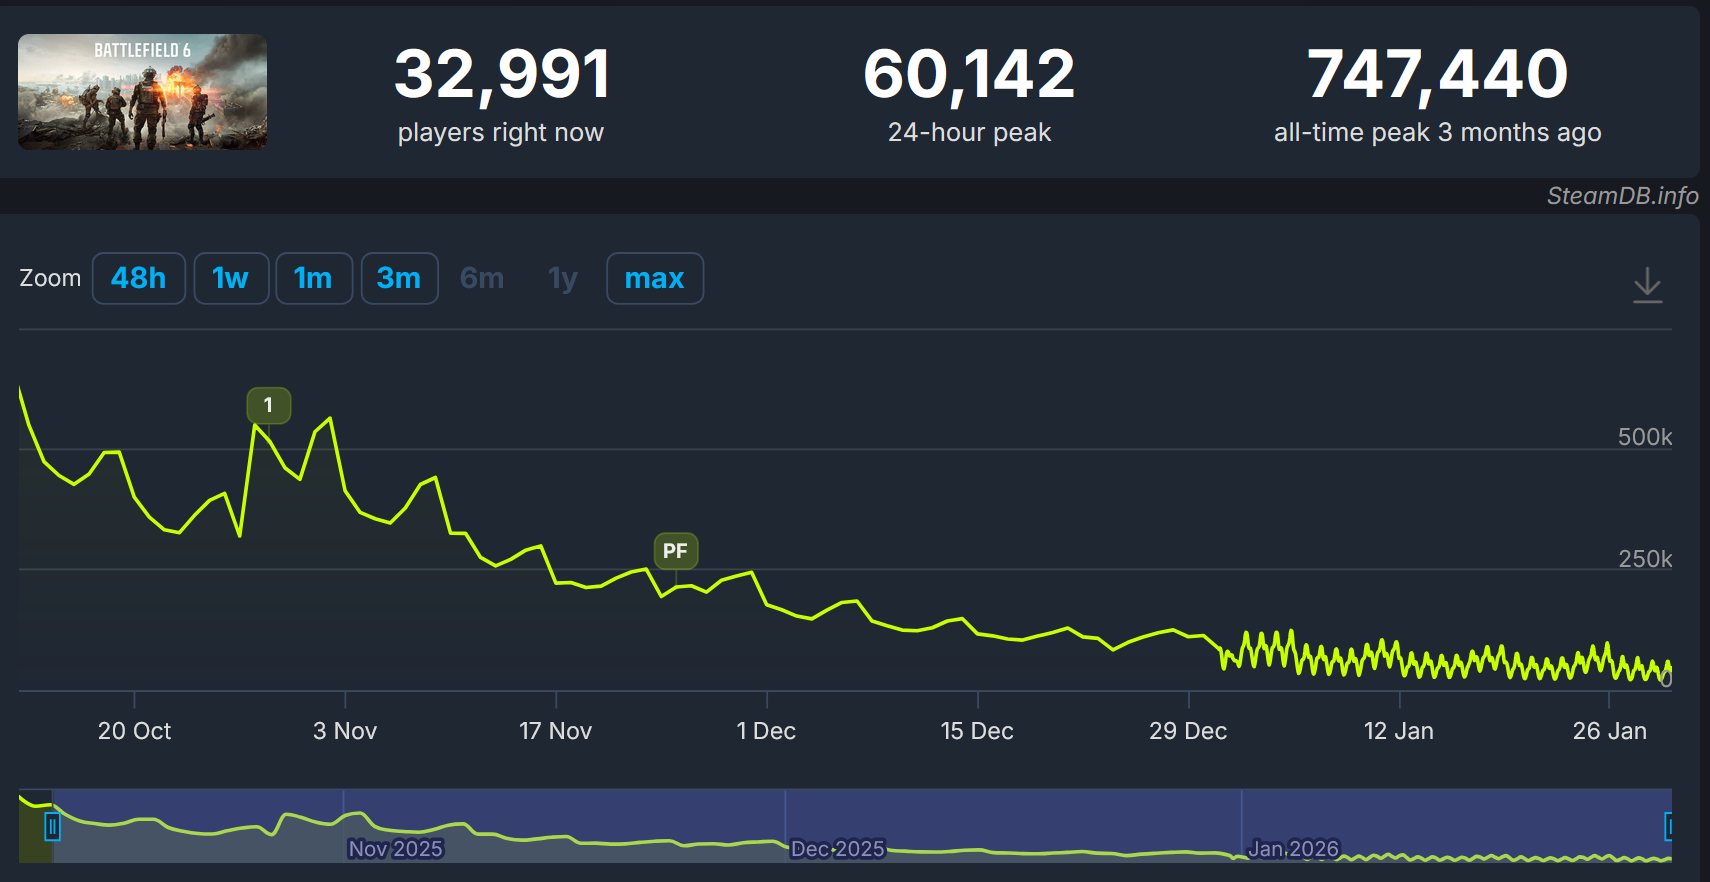Click the 3 Nov axis label
The width and height of the screenshot is (1710, 882).
click(x=345, y=731)
